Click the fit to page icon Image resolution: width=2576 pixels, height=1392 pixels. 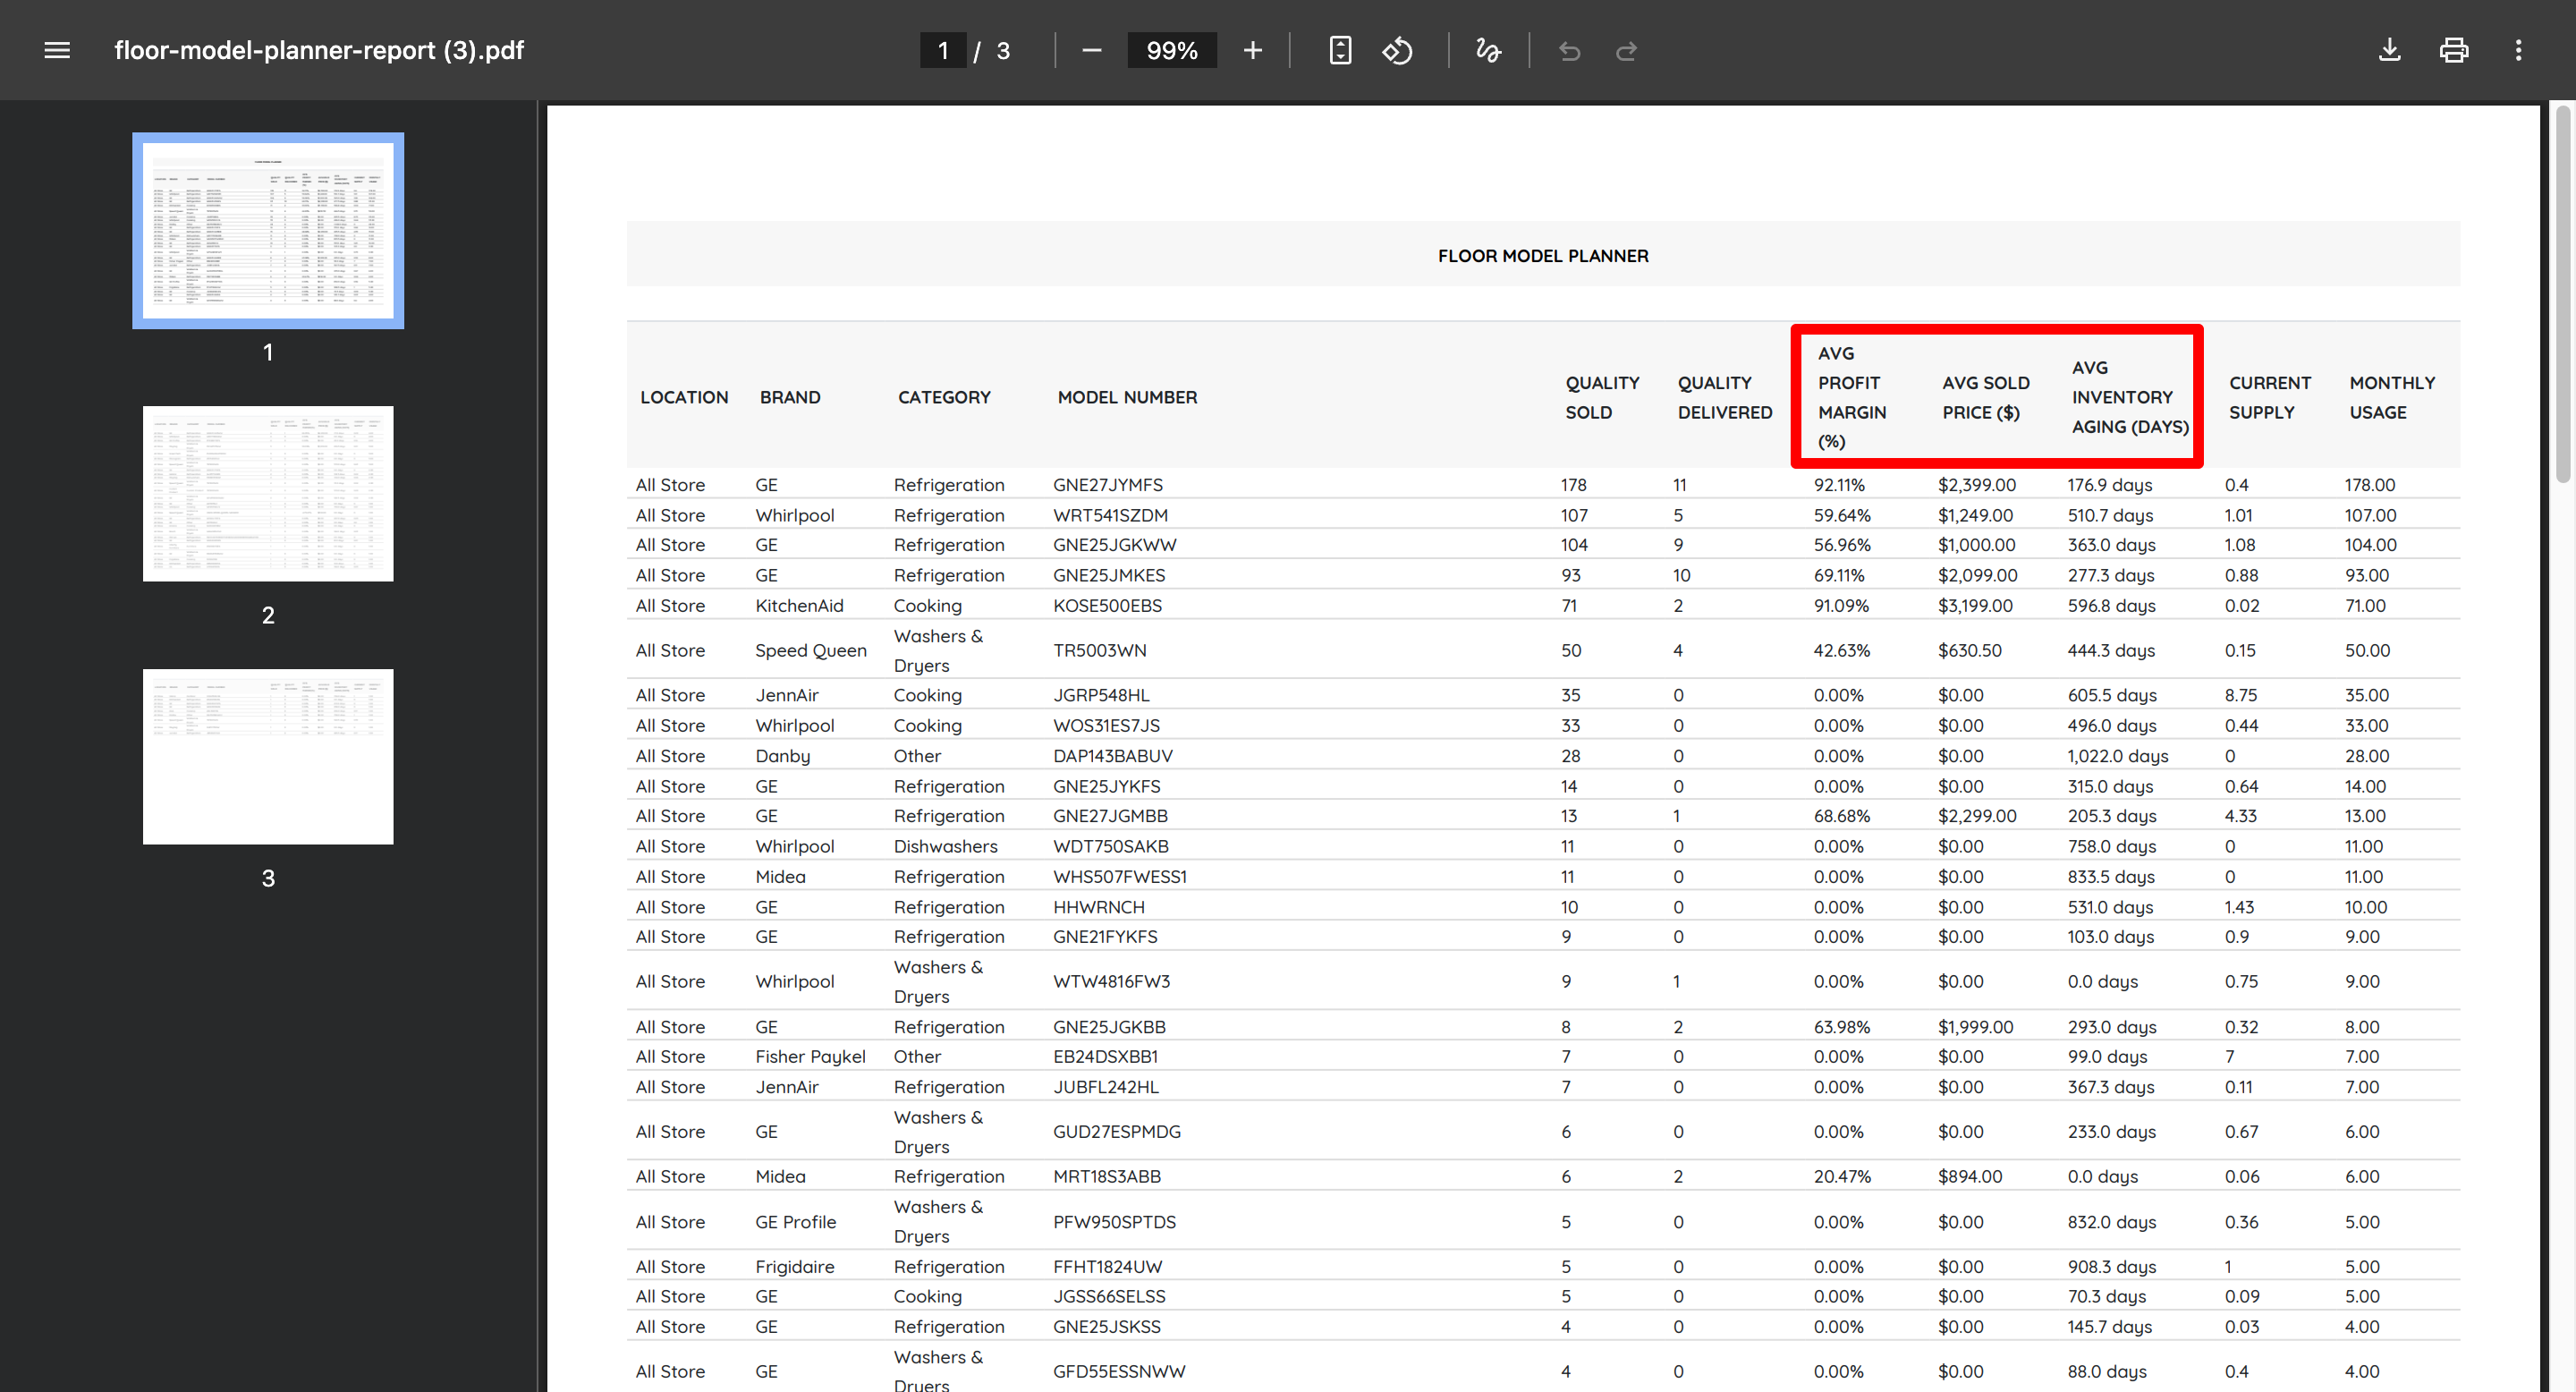(x=1341, y=50)
